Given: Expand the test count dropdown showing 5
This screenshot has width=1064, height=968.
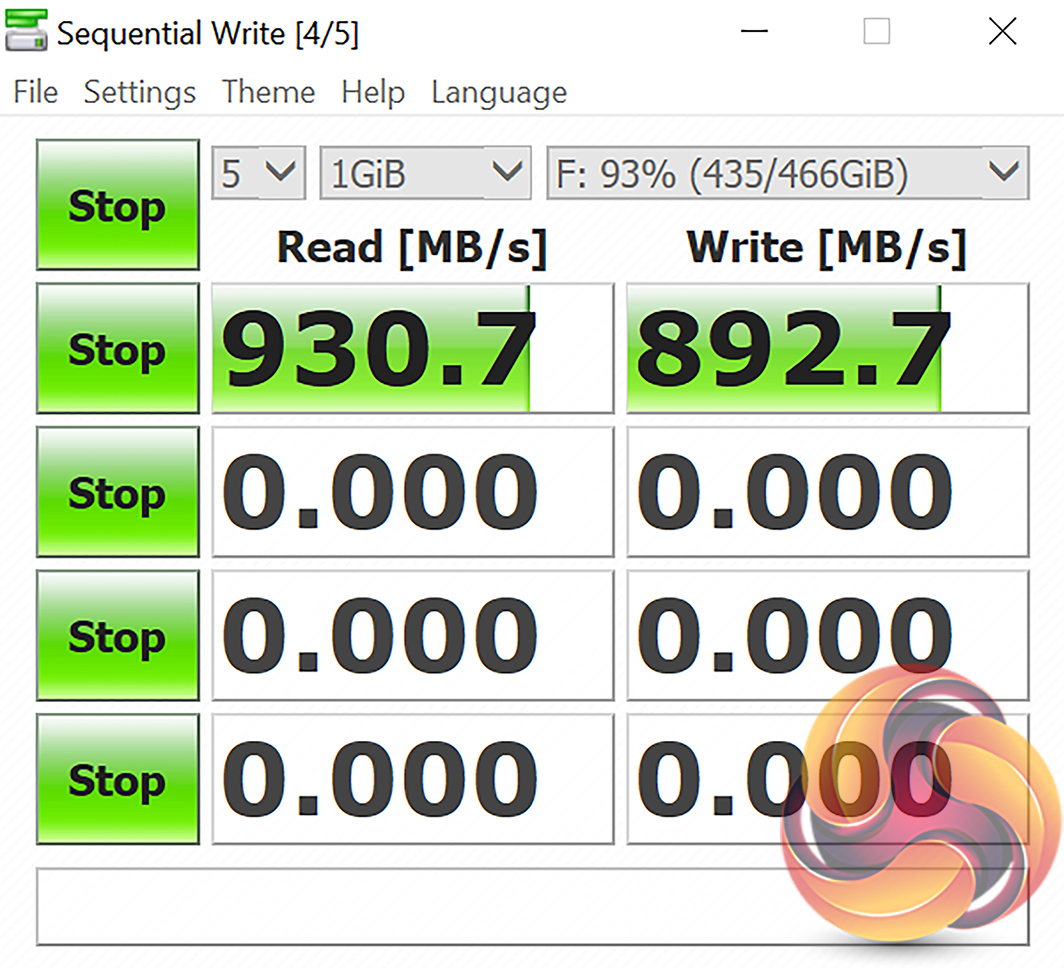Looking at the screenshot, I should (x=258, y=174).
